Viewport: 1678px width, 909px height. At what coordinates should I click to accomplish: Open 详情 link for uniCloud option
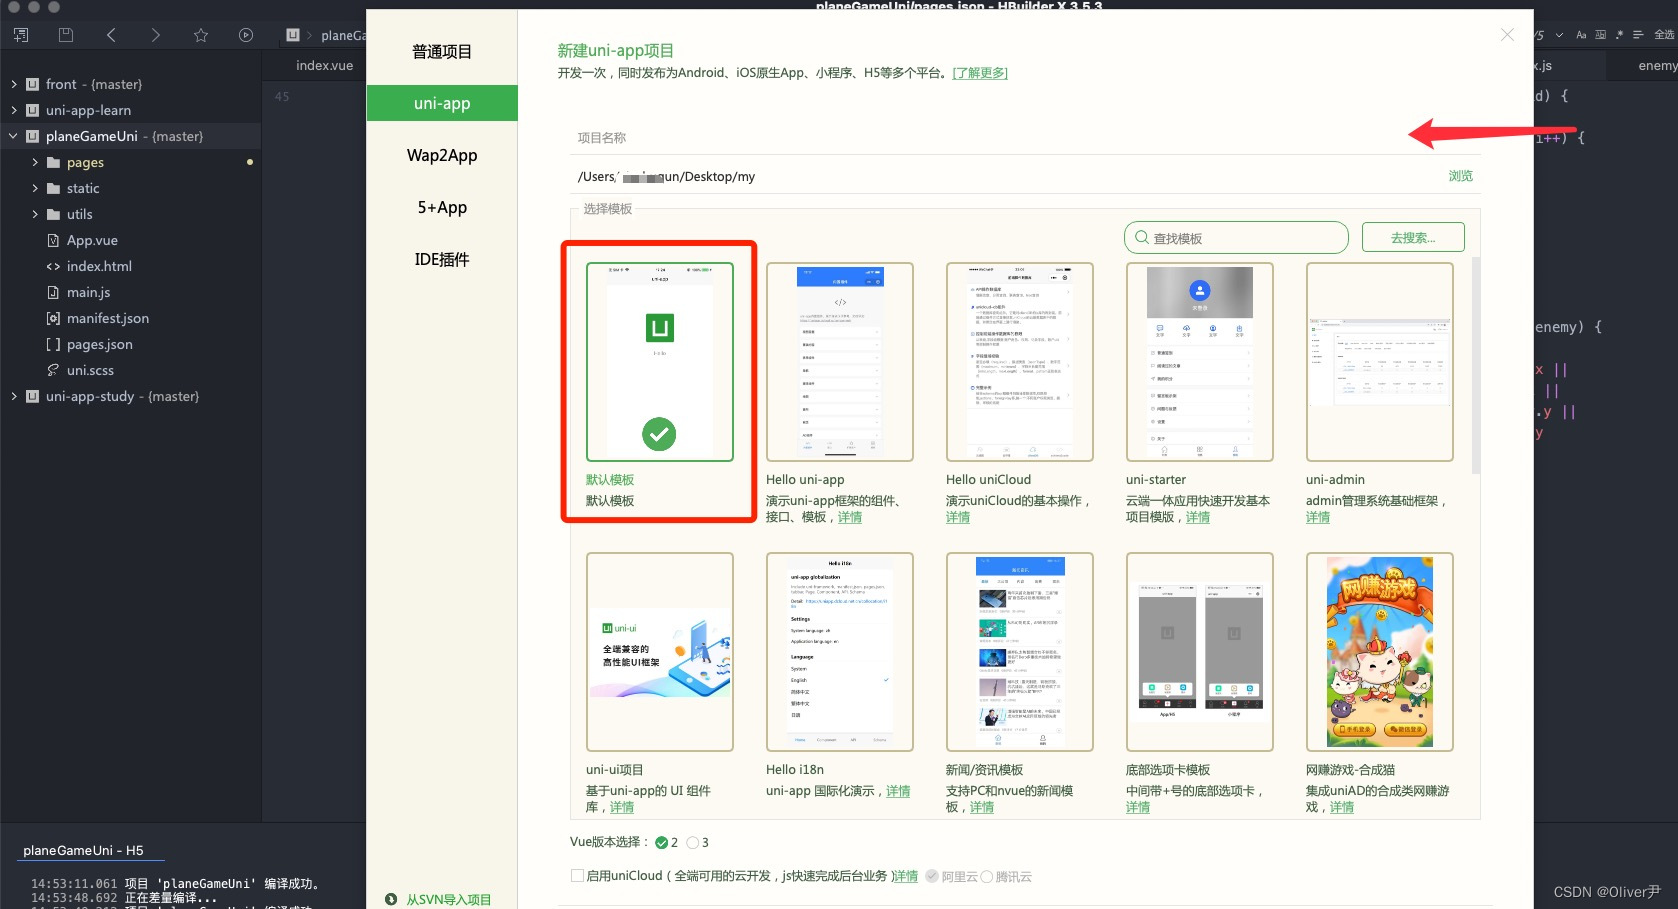pyautogui.click(x=906, y=876)
